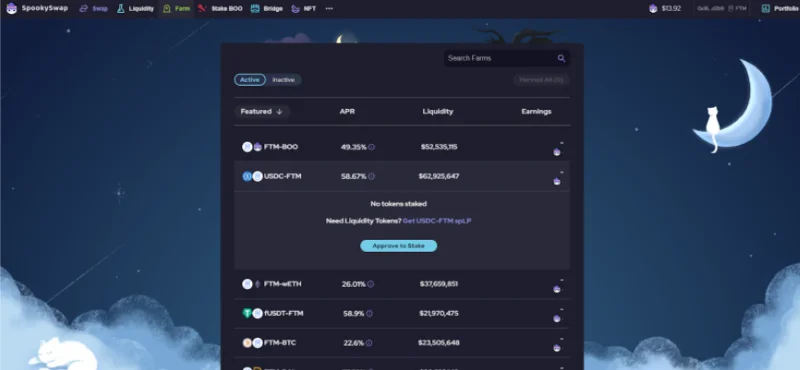Screen dimensions: 800x370
Task: Click the No tokens staked message
Action: click(398, 204)
